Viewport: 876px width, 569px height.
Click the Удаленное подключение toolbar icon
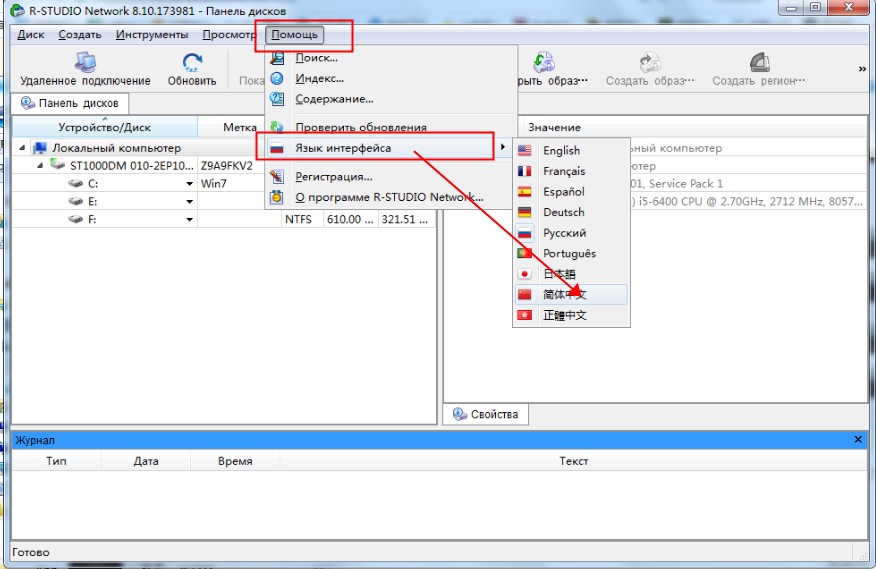pyautogui.click(x=85, y=64)
